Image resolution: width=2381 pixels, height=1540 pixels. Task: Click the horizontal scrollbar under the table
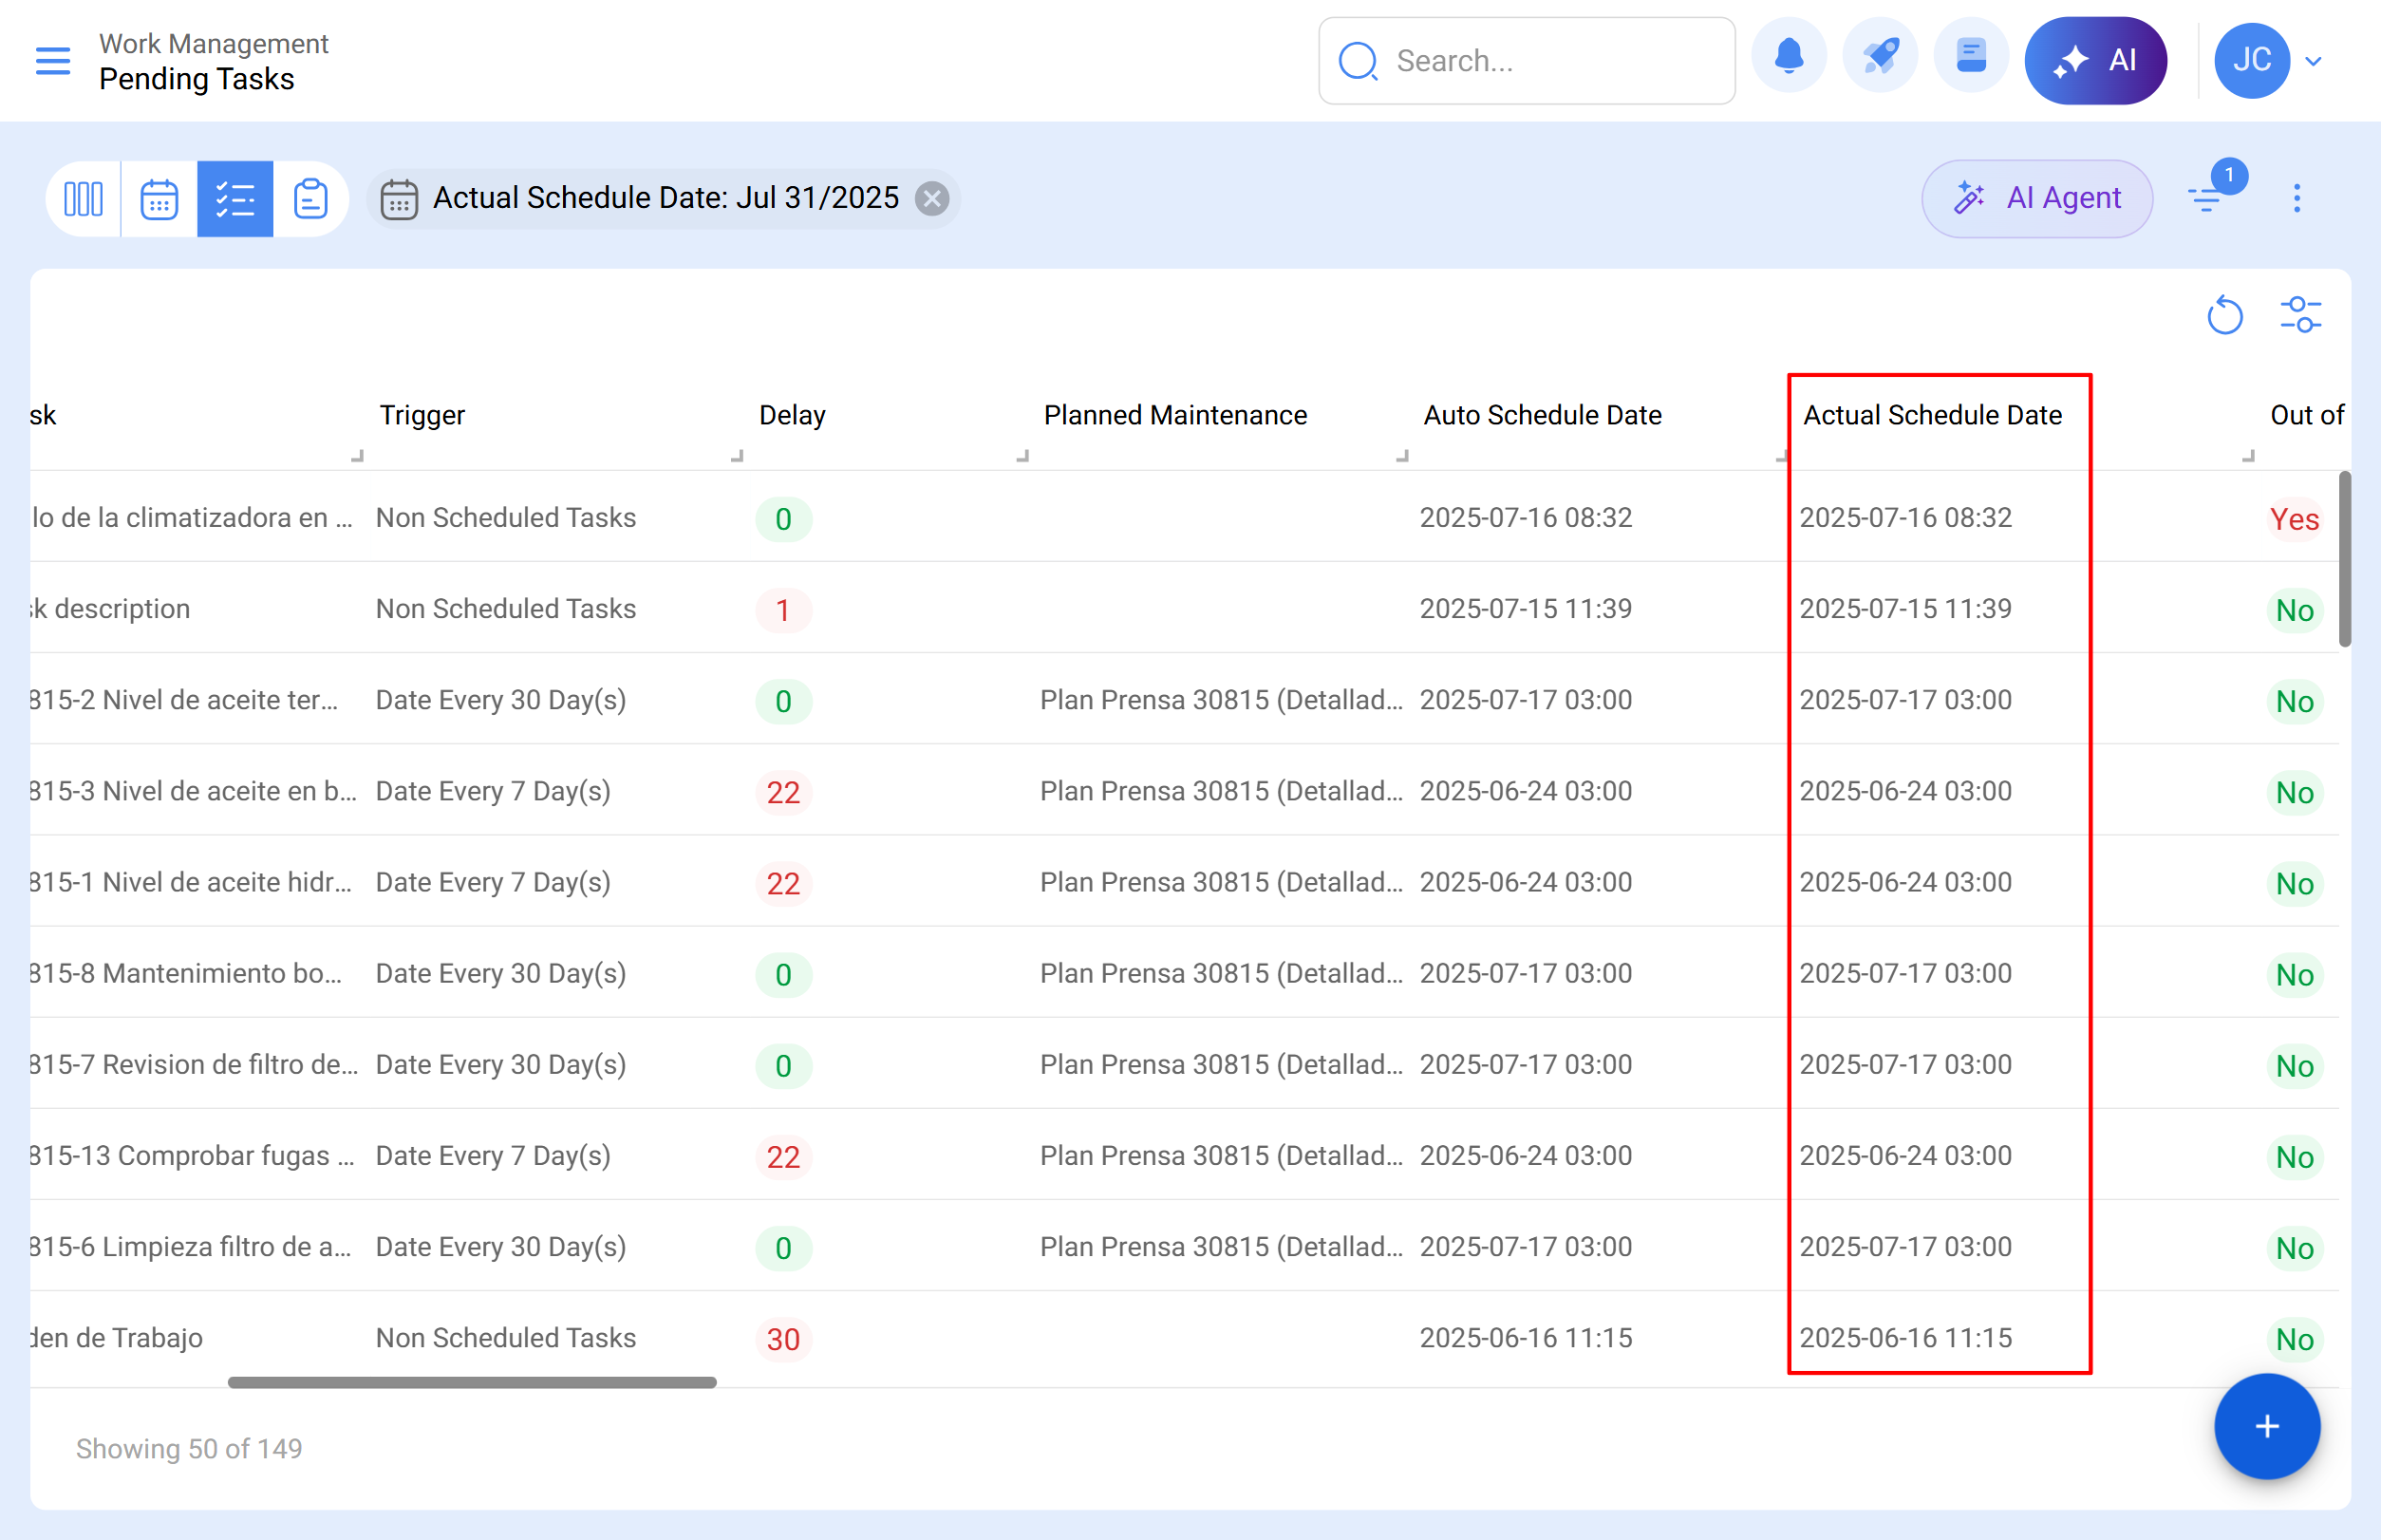[472, 1382]
